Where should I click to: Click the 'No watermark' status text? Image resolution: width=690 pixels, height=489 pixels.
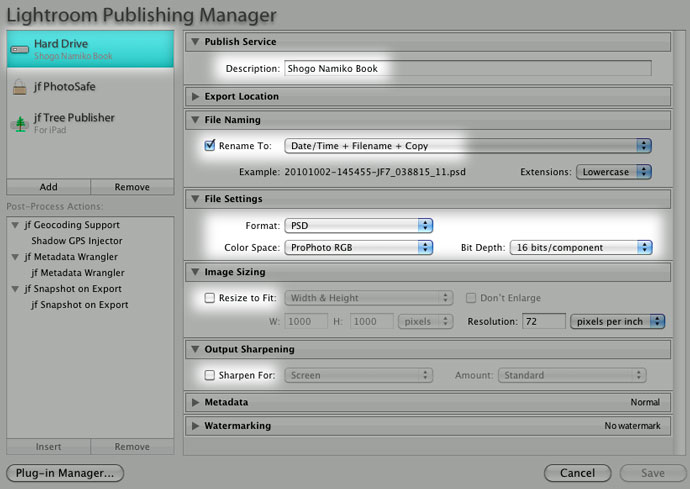632,426
